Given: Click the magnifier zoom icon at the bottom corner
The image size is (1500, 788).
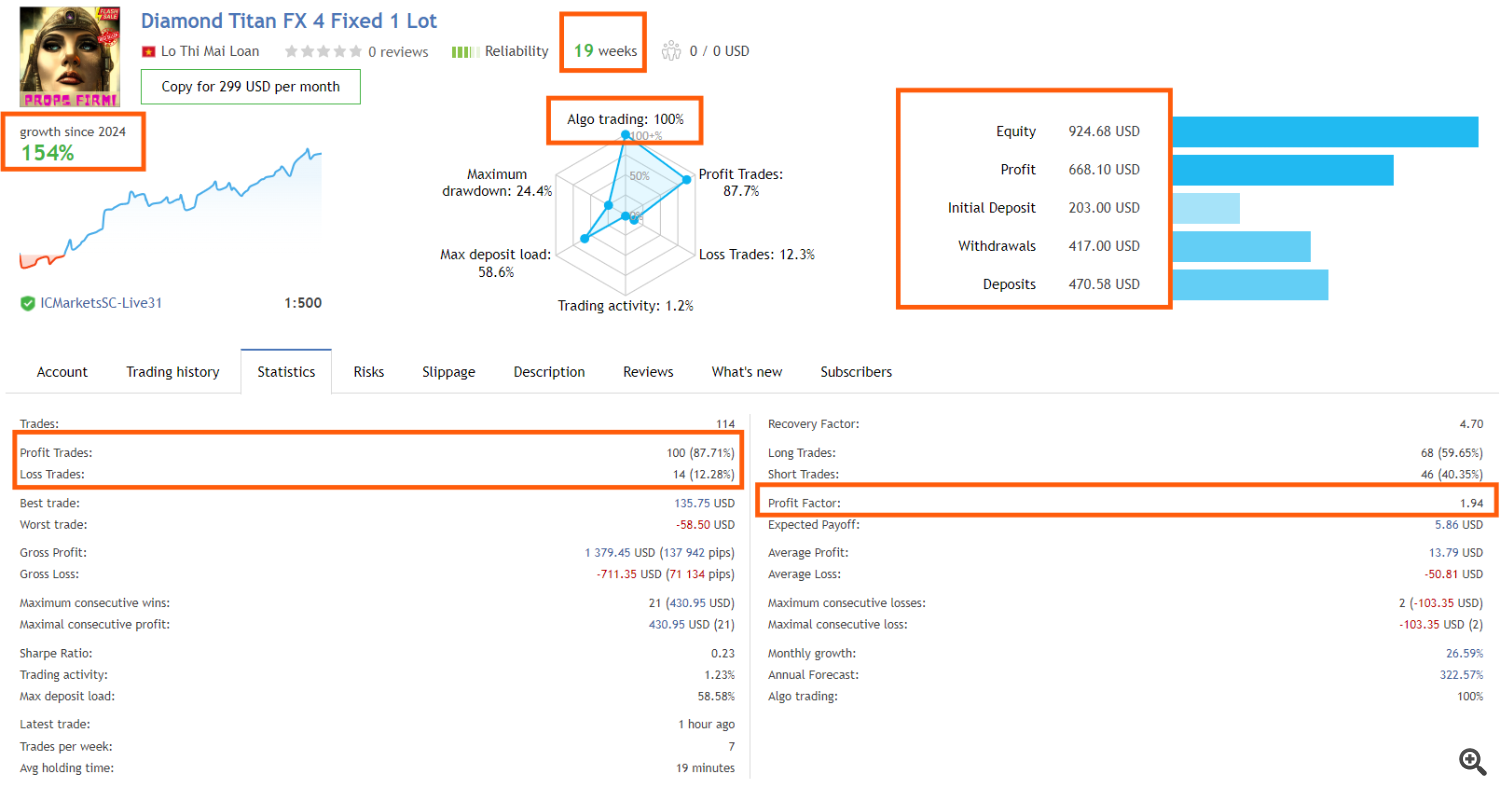Looking at the screenshot, I should tap(1472, 761).
